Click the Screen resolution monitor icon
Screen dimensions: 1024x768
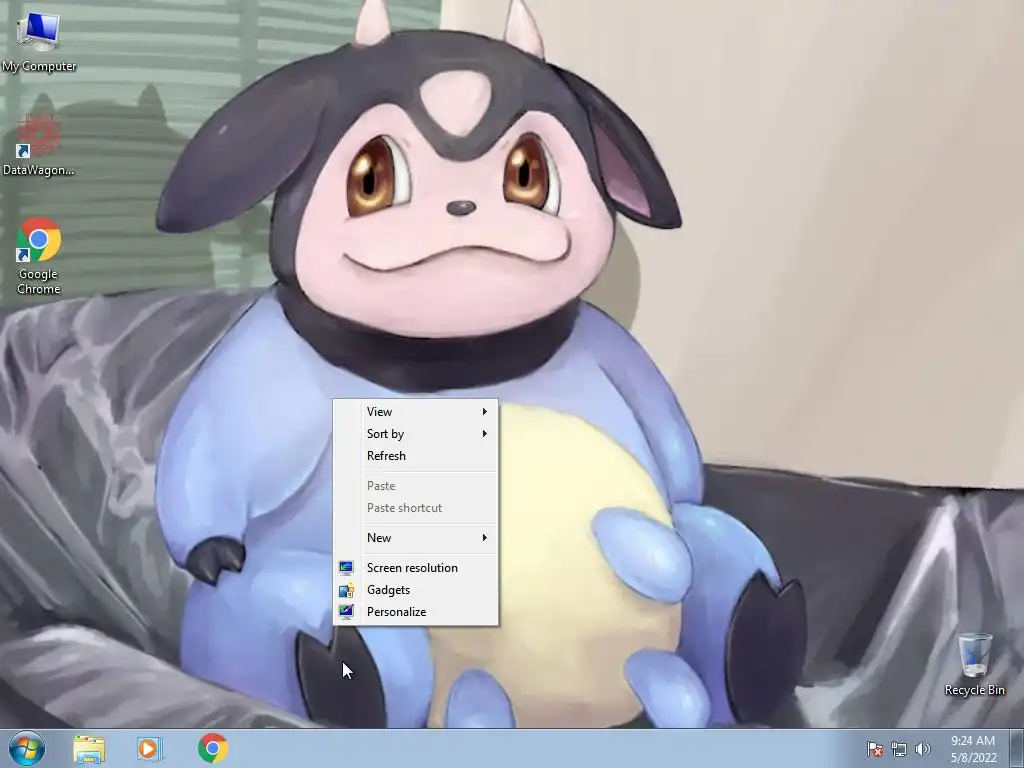pyautogui.click(x=346, y=568)
